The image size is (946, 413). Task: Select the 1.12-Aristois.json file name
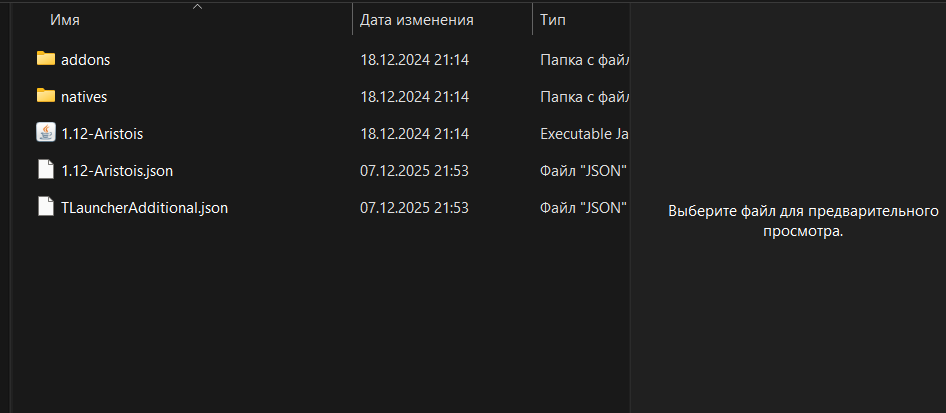(117, 171)
